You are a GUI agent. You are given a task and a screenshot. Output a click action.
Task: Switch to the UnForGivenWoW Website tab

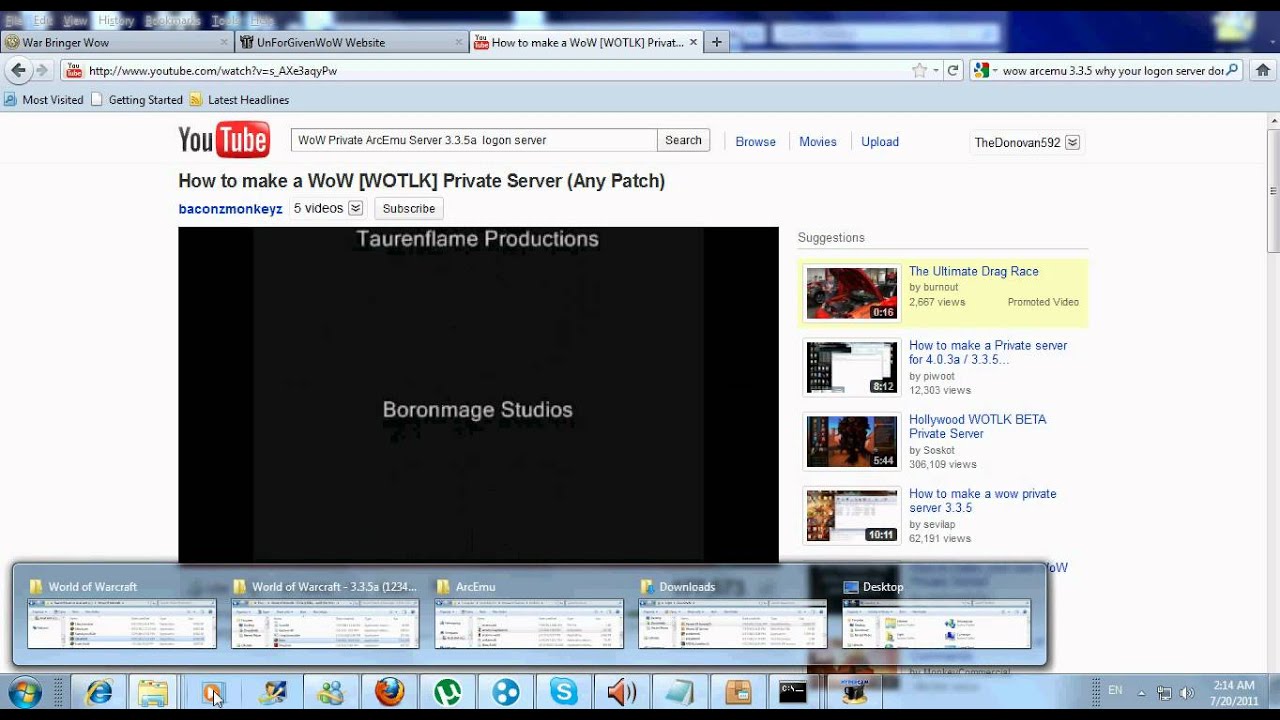352,42
